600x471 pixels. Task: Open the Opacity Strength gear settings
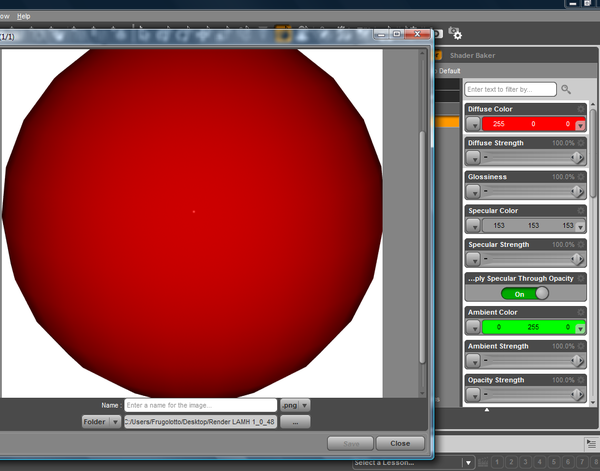581,380
